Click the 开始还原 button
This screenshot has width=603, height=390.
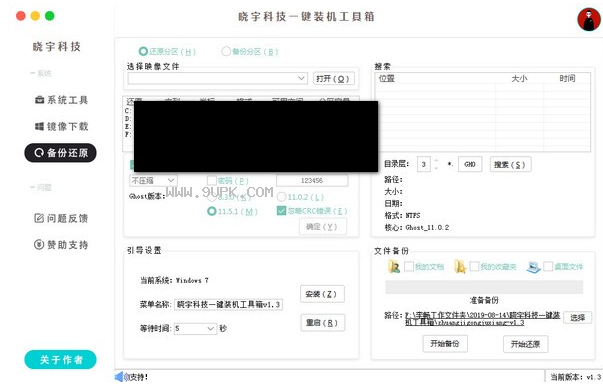[x=525, y=344]
